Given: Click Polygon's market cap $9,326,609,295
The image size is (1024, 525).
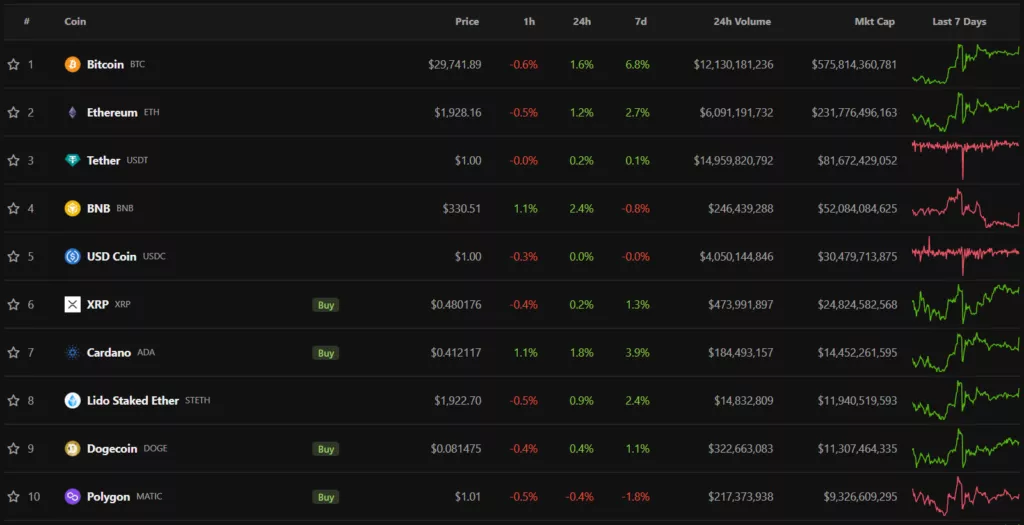Looking at the screenshot, I should pyautogui.click(x=860, y=496).
